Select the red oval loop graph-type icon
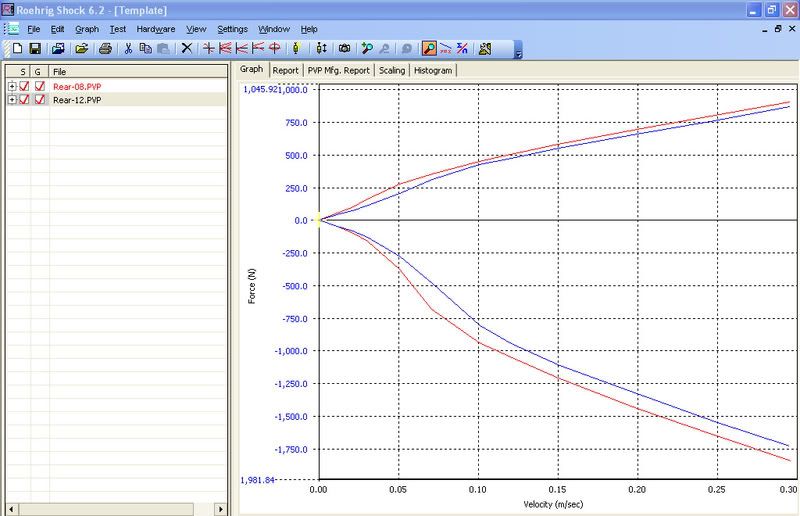 (x=274, y=48)
